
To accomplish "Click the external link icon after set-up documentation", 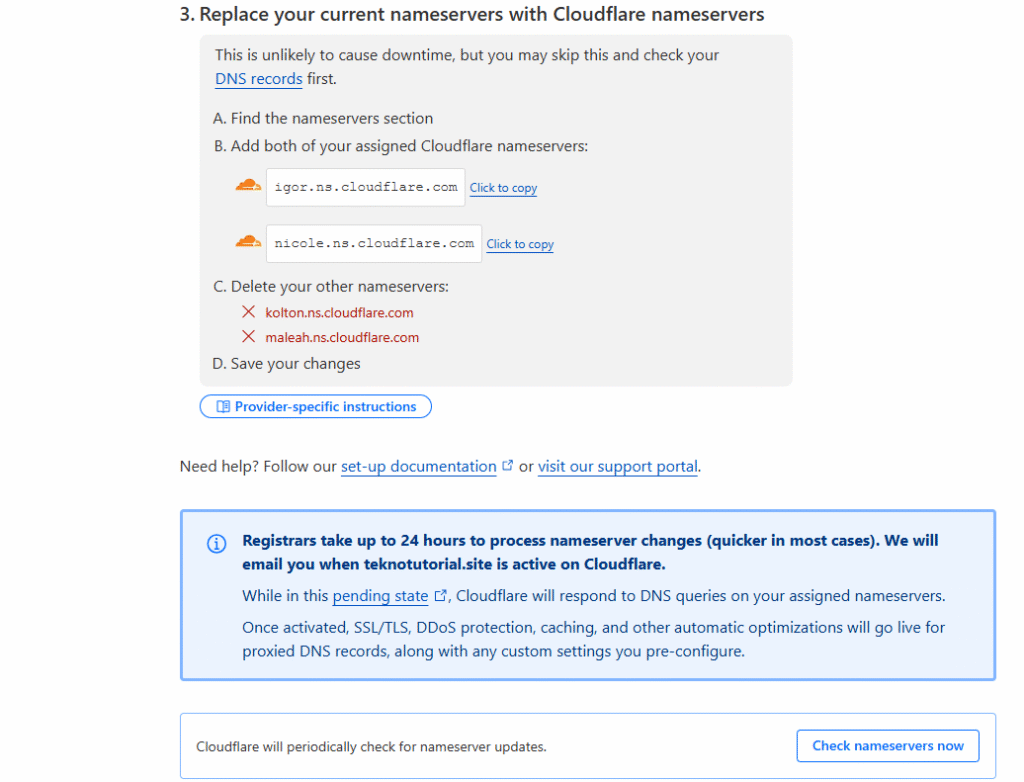I will 507,465.
